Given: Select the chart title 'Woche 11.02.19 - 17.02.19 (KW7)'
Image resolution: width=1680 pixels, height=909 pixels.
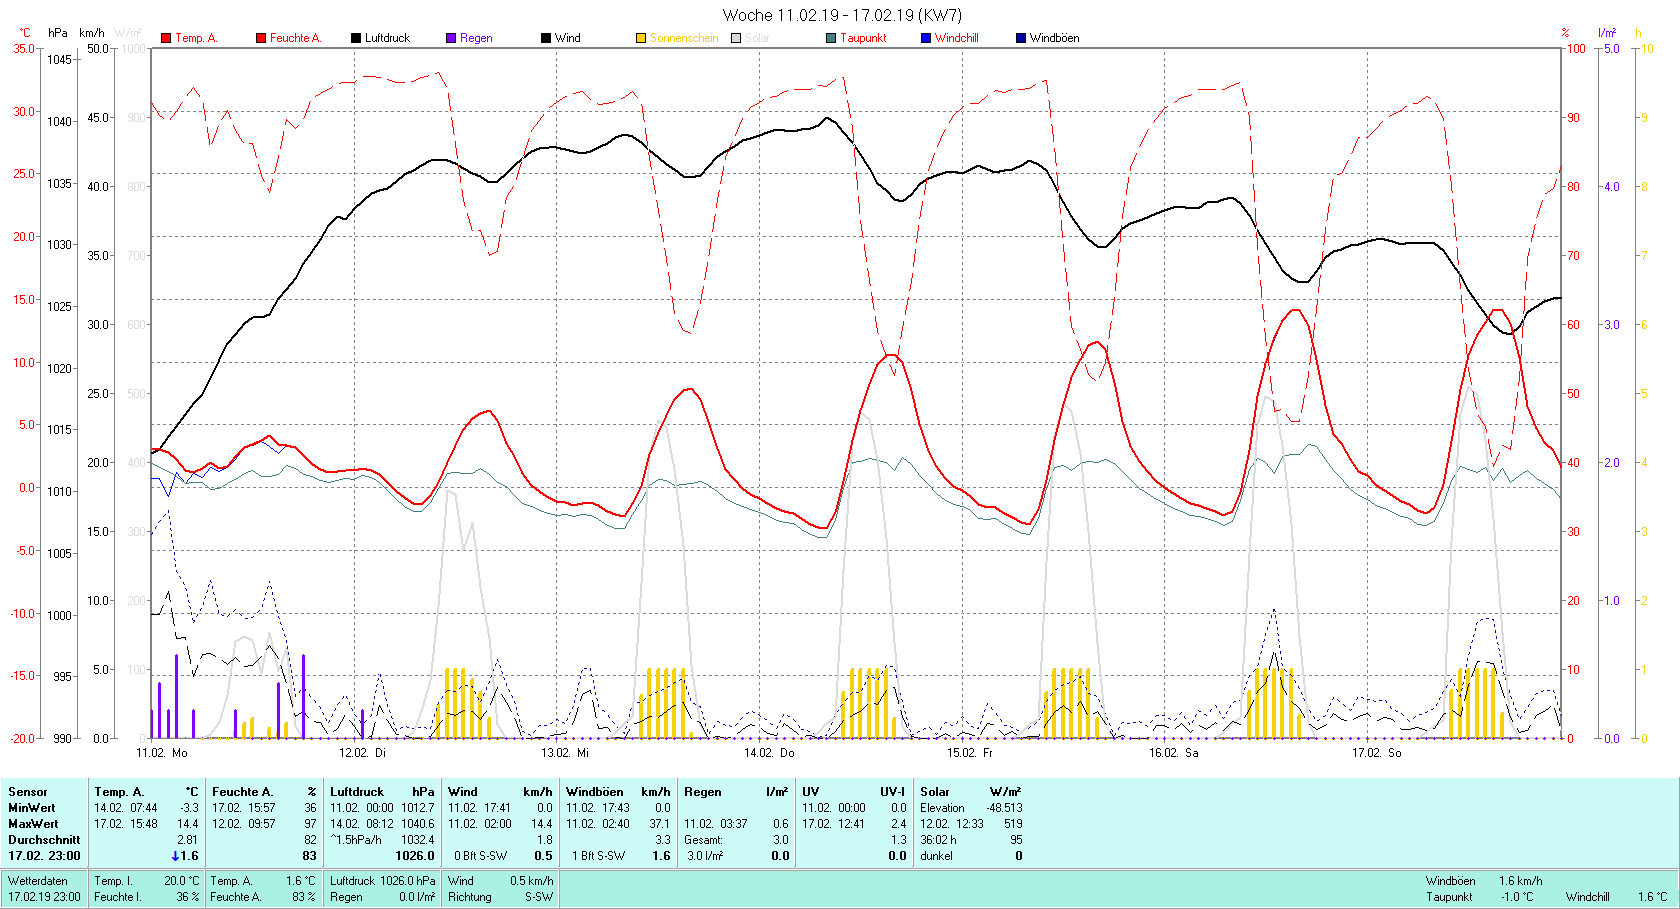Looking at the screenshot, I should (842, 15).
